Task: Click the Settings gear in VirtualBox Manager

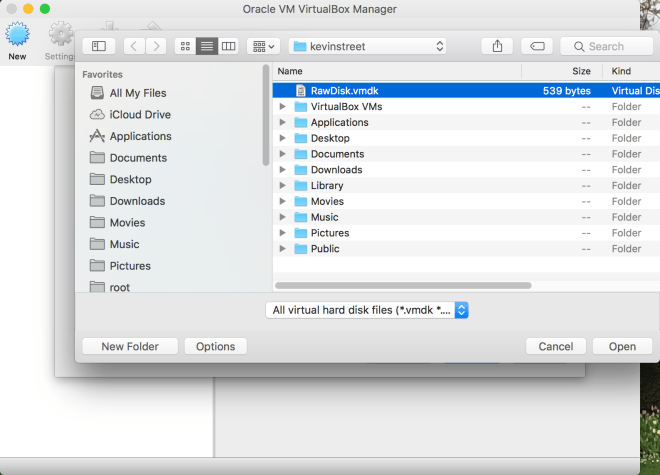Action: pyautogui.click(x=61, y=34)
